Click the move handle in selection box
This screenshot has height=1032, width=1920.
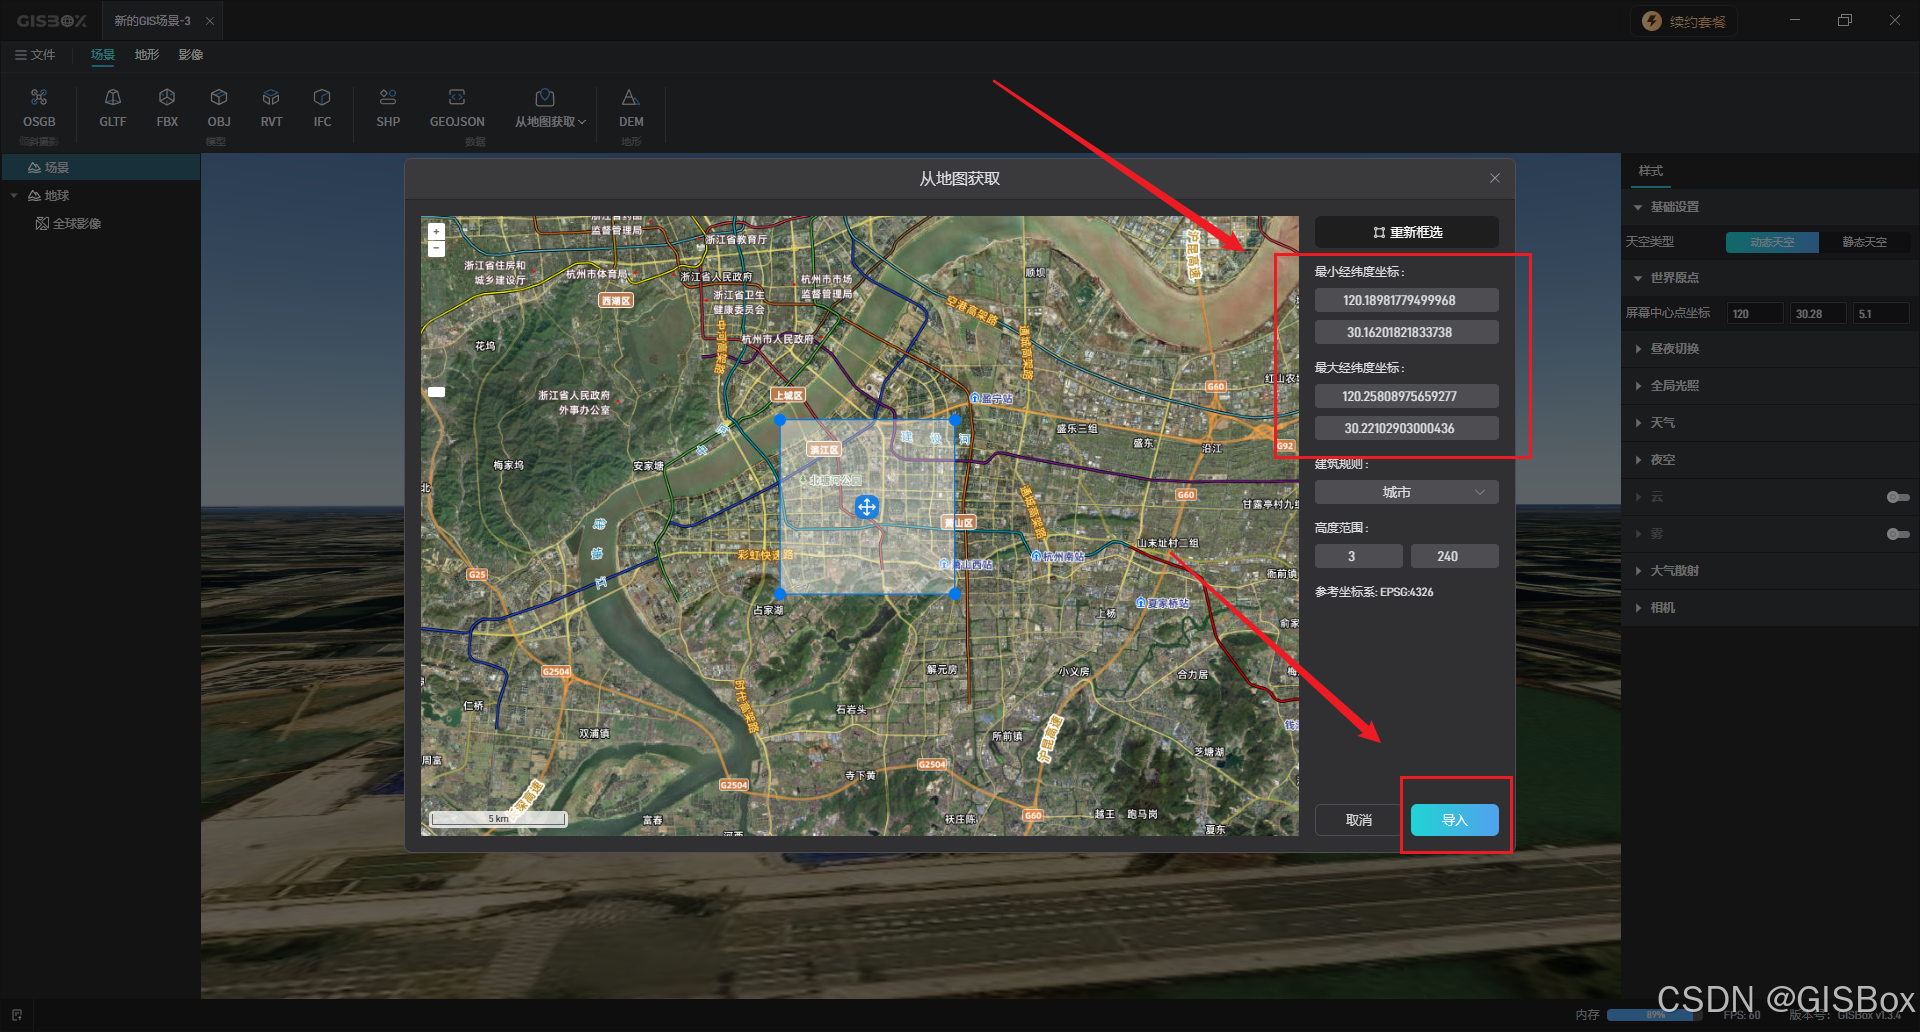point(867,507)
